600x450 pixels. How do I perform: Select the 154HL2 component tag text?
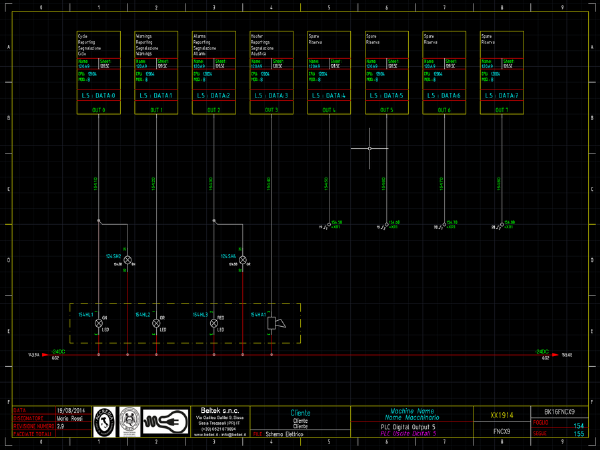click(143, 315)
